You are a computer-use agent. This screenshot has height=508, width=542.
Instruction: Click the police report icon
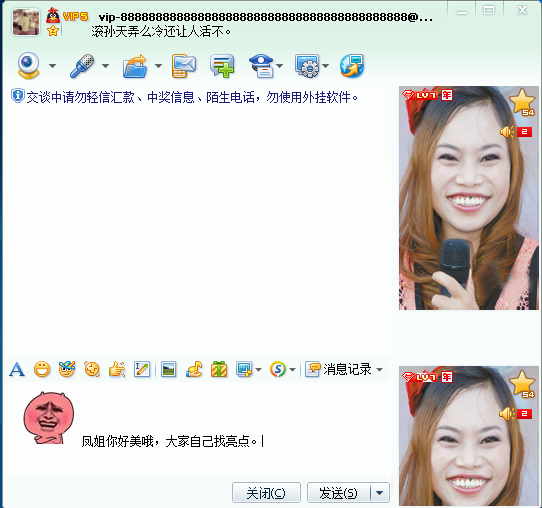tap(262, 66)
